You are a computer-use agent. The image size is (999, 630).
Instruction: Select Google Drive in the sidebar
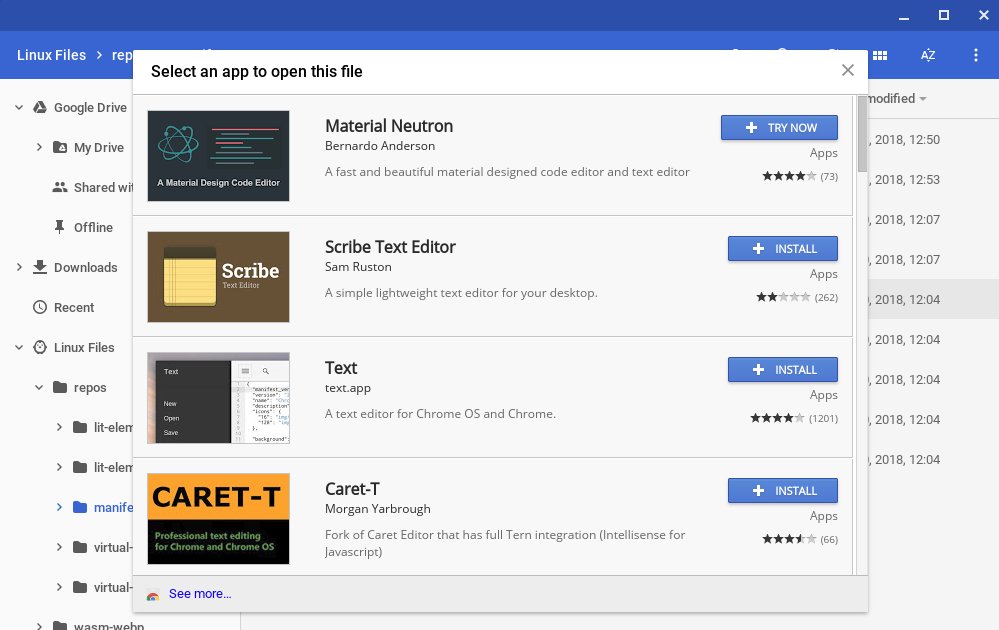click(90, 108)
